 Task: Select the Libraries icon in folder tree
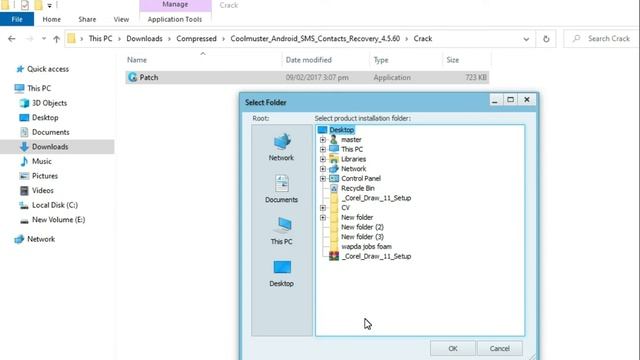pos(334,159)
